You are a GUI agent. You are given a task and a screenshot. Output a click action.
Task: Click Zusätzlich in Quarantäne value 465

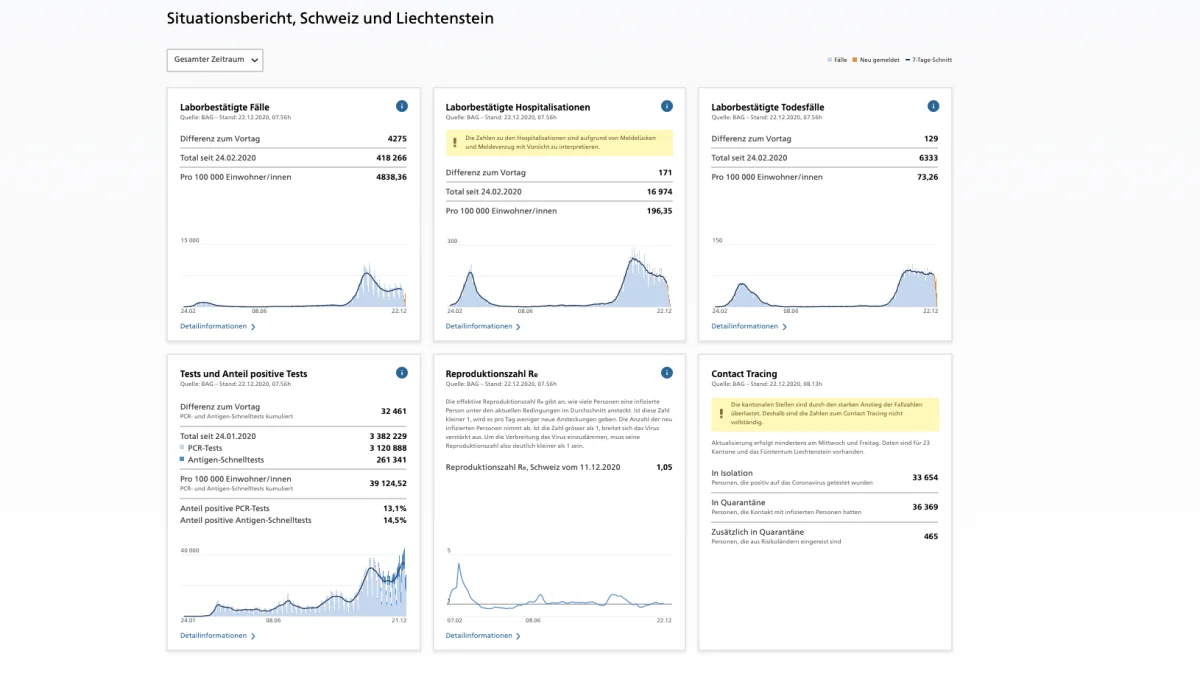pos(931,536)
